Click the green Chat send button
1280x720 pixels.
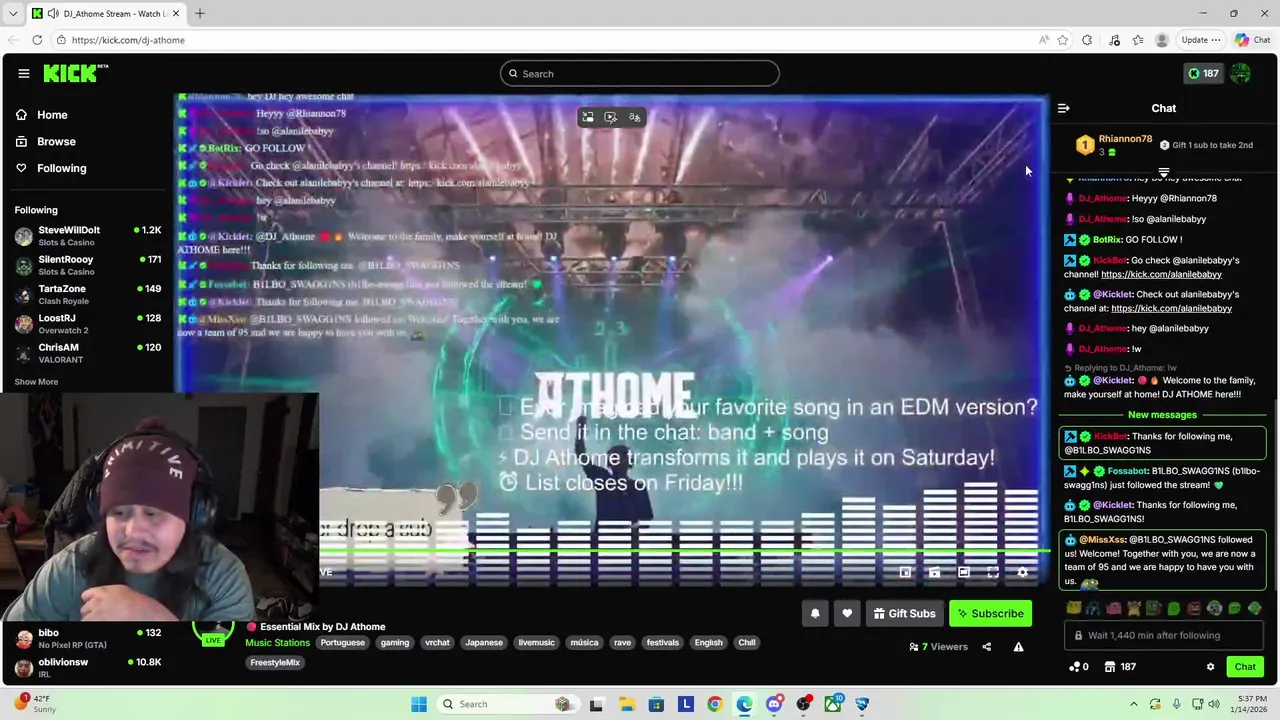(1245, 667)
